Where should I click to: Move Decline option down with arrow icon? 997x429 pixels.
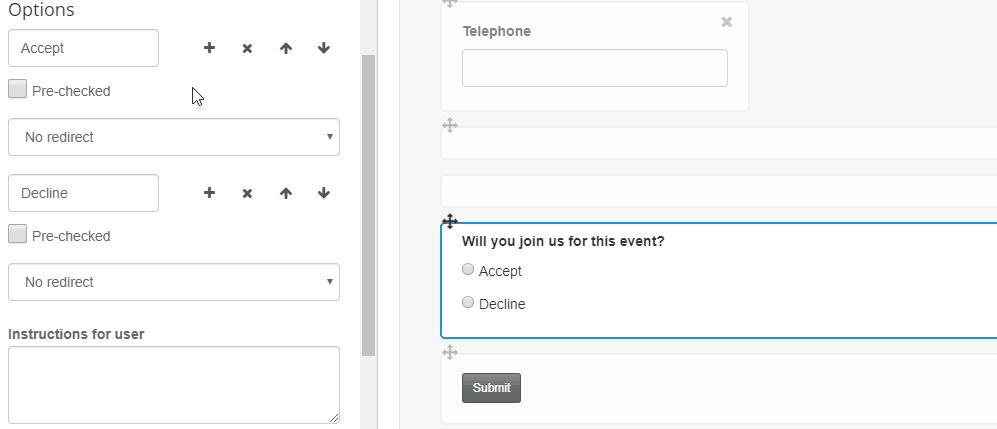[324, 193]
